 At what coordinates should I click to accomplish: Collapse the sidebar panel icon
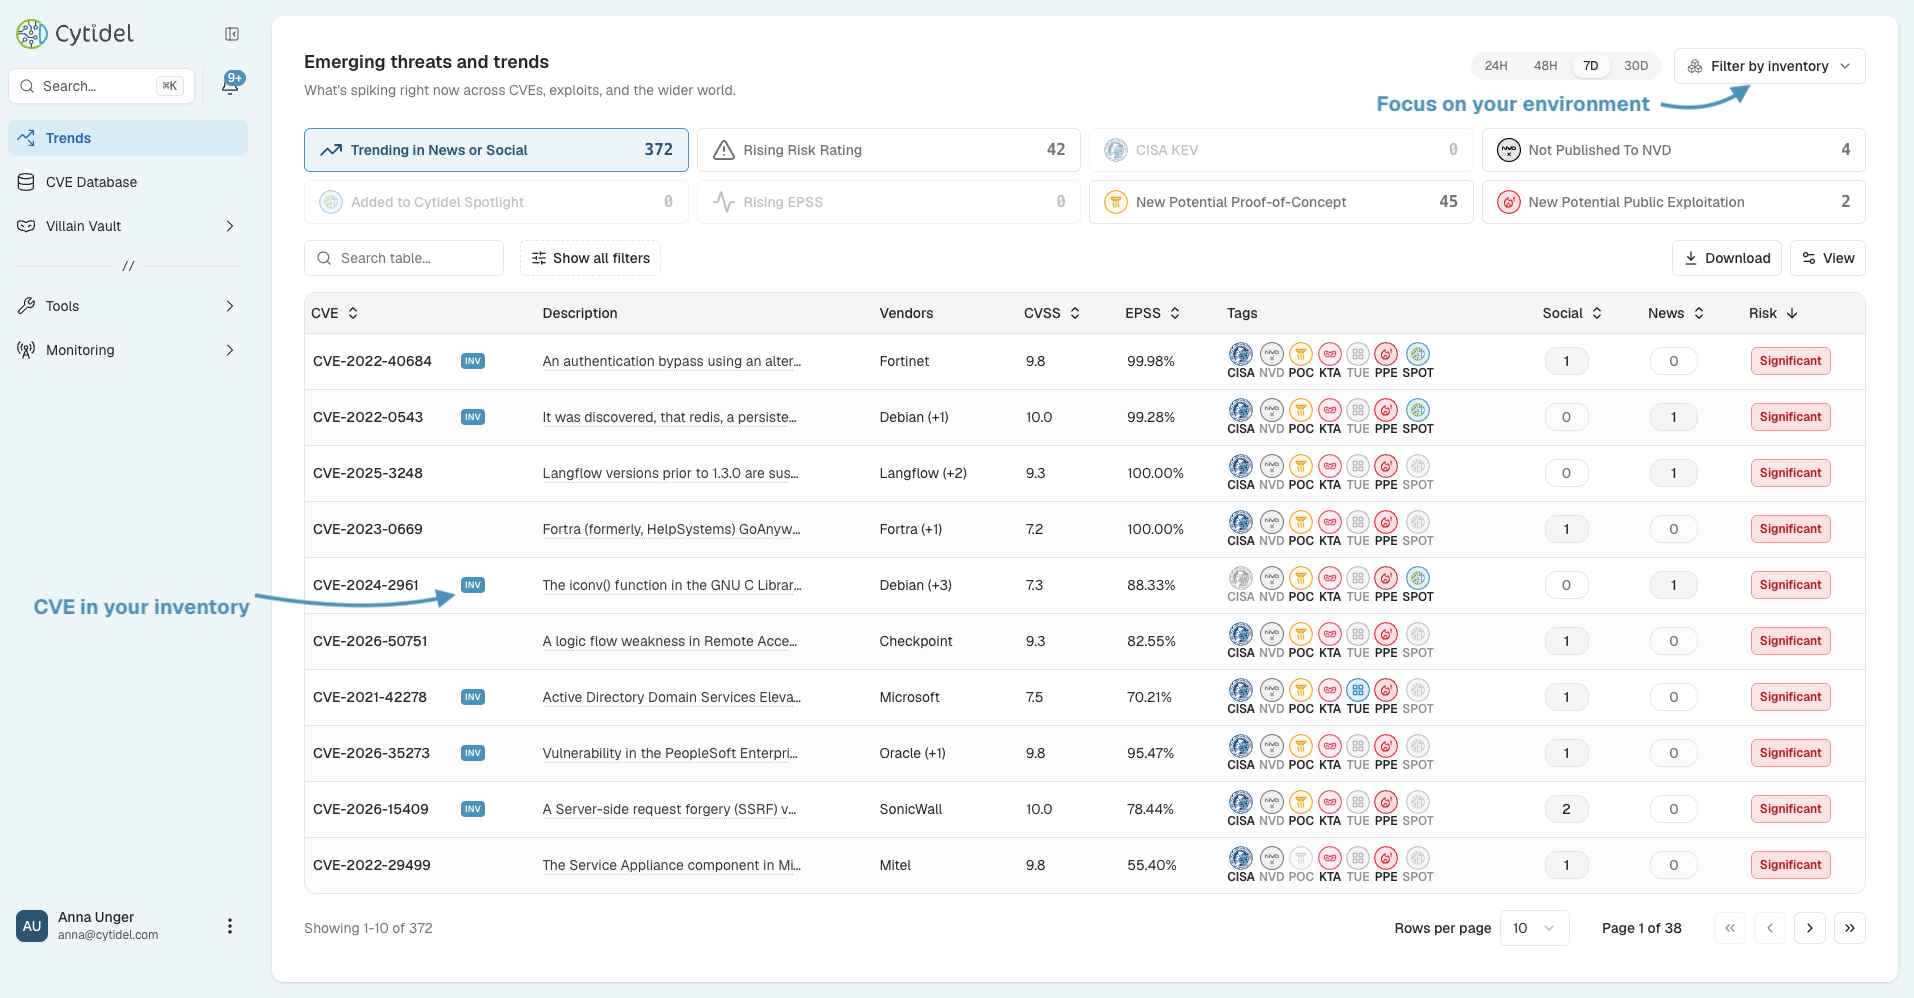(232, 34)
